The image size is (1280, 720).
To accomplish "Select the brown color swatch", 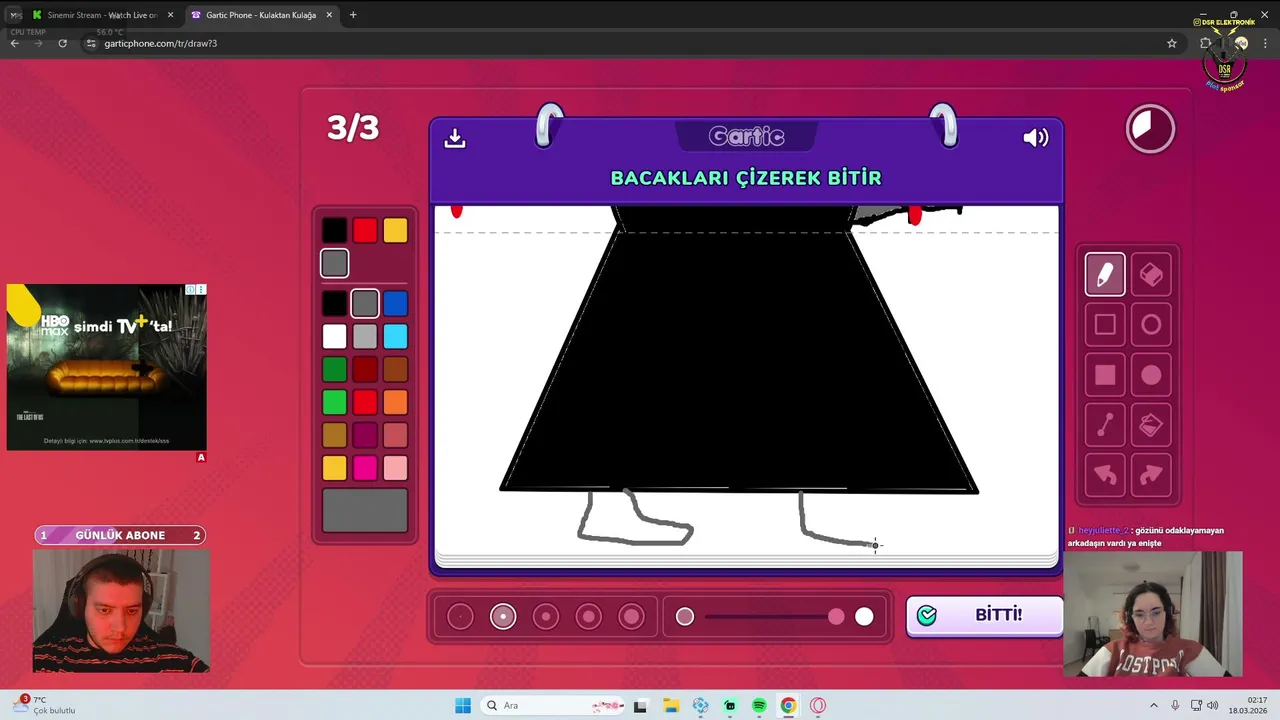I will pos(395,369).
